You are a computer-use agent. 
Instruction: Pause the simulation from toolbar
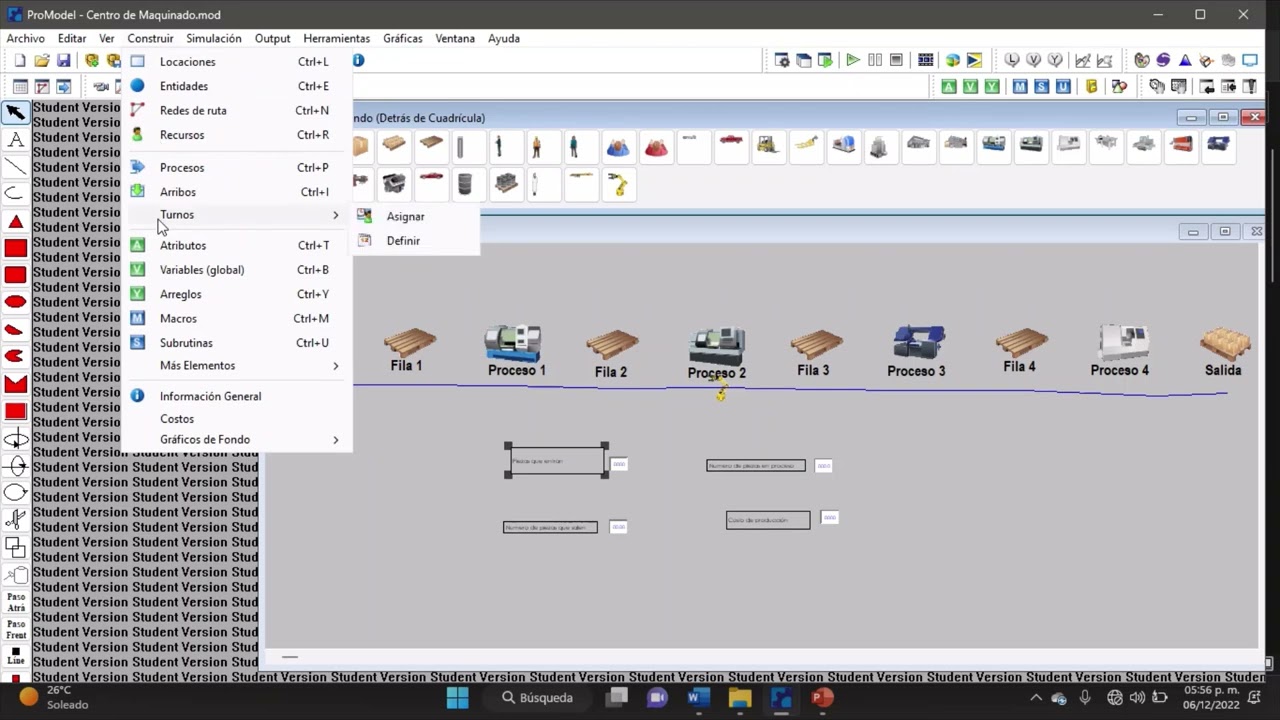click(x=875, y=60)
